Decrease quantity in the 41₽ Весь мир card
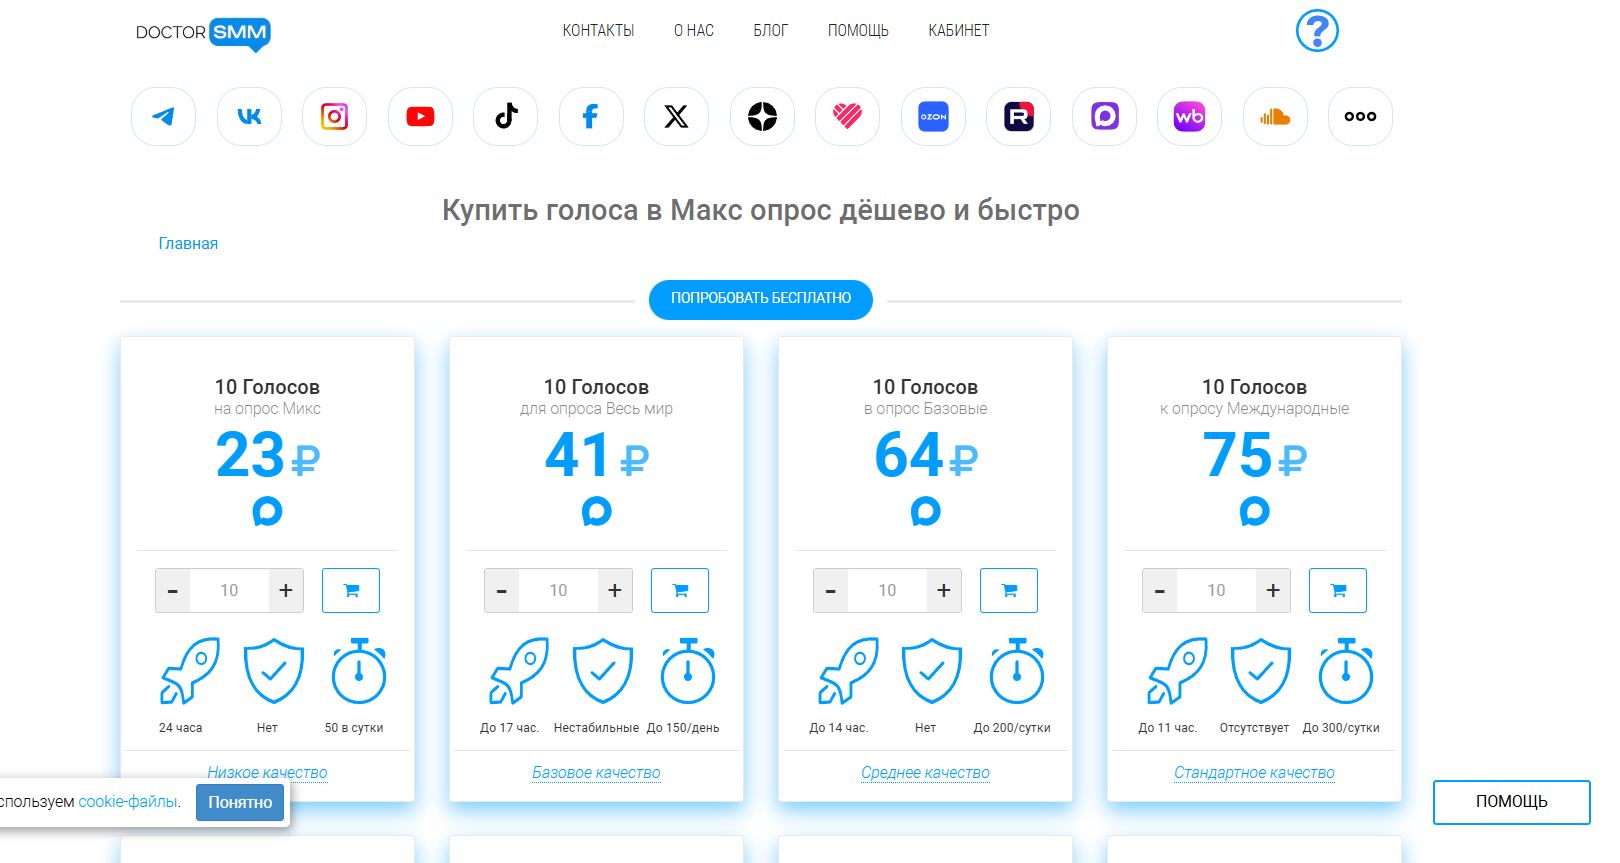 pyautogui.click(x=501, y=590)
